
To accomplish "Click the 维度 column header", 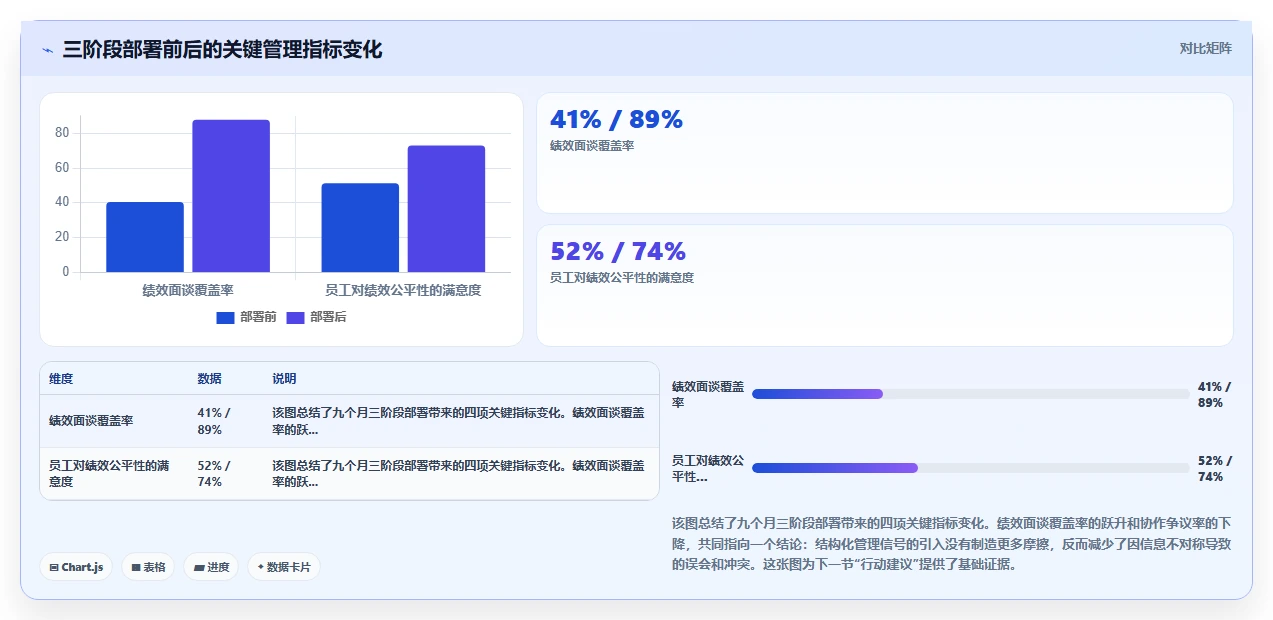I will [61, 379].
